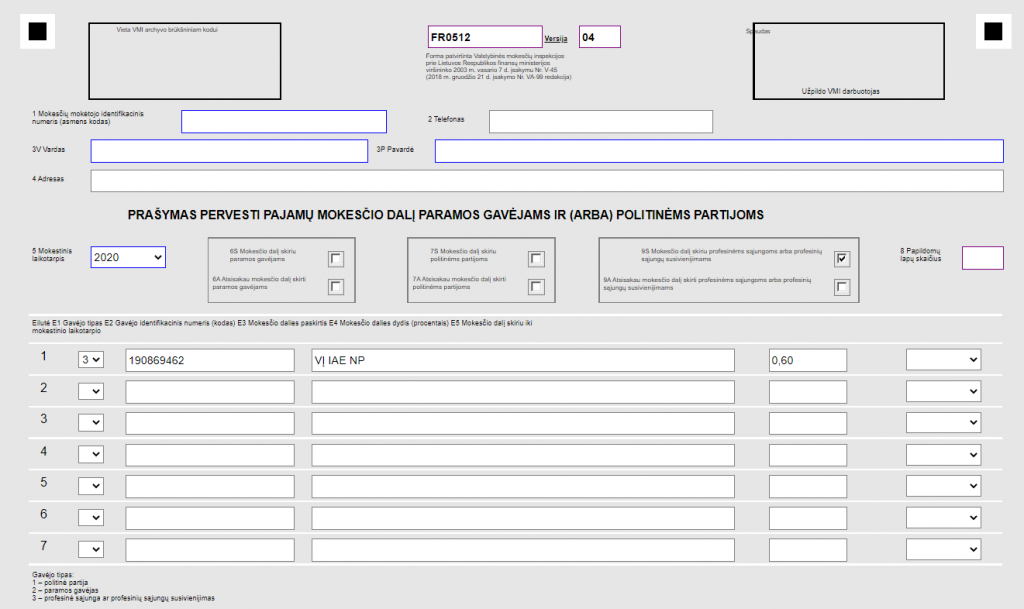Click row 1 percentage field showing 0,60

(x=807, y=360)
